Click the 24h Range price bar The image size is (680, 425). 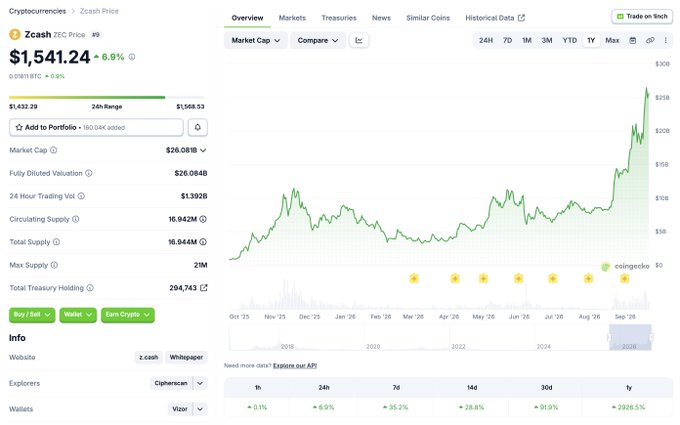[x=107, y=97]
